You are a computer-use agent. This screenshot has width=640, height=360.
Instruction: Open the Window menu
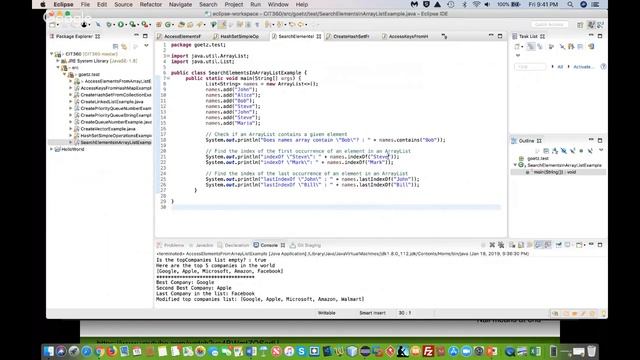click(278, 4)
